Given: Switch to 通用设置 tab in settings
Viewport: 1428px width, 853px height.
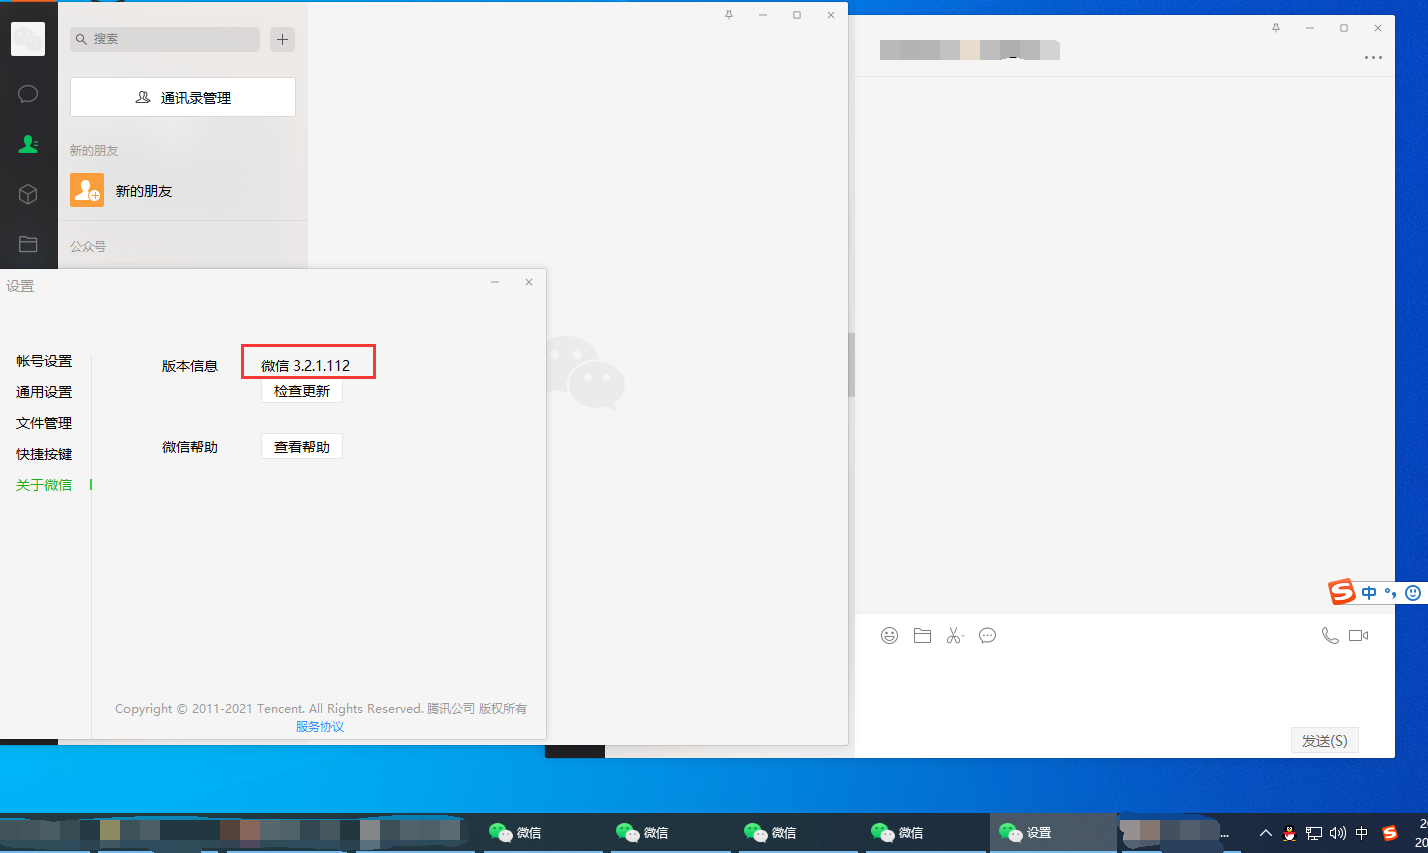Looking at the screenshot, I should (x=44, y=392).
